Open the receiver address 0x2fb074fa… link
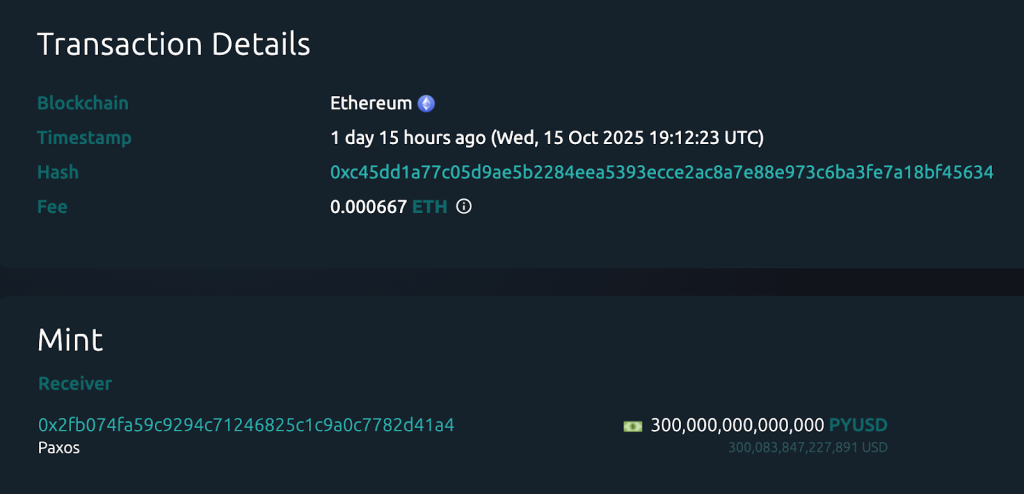The image size is (1024, 494). pyautogui.click(x=246, y=425)
